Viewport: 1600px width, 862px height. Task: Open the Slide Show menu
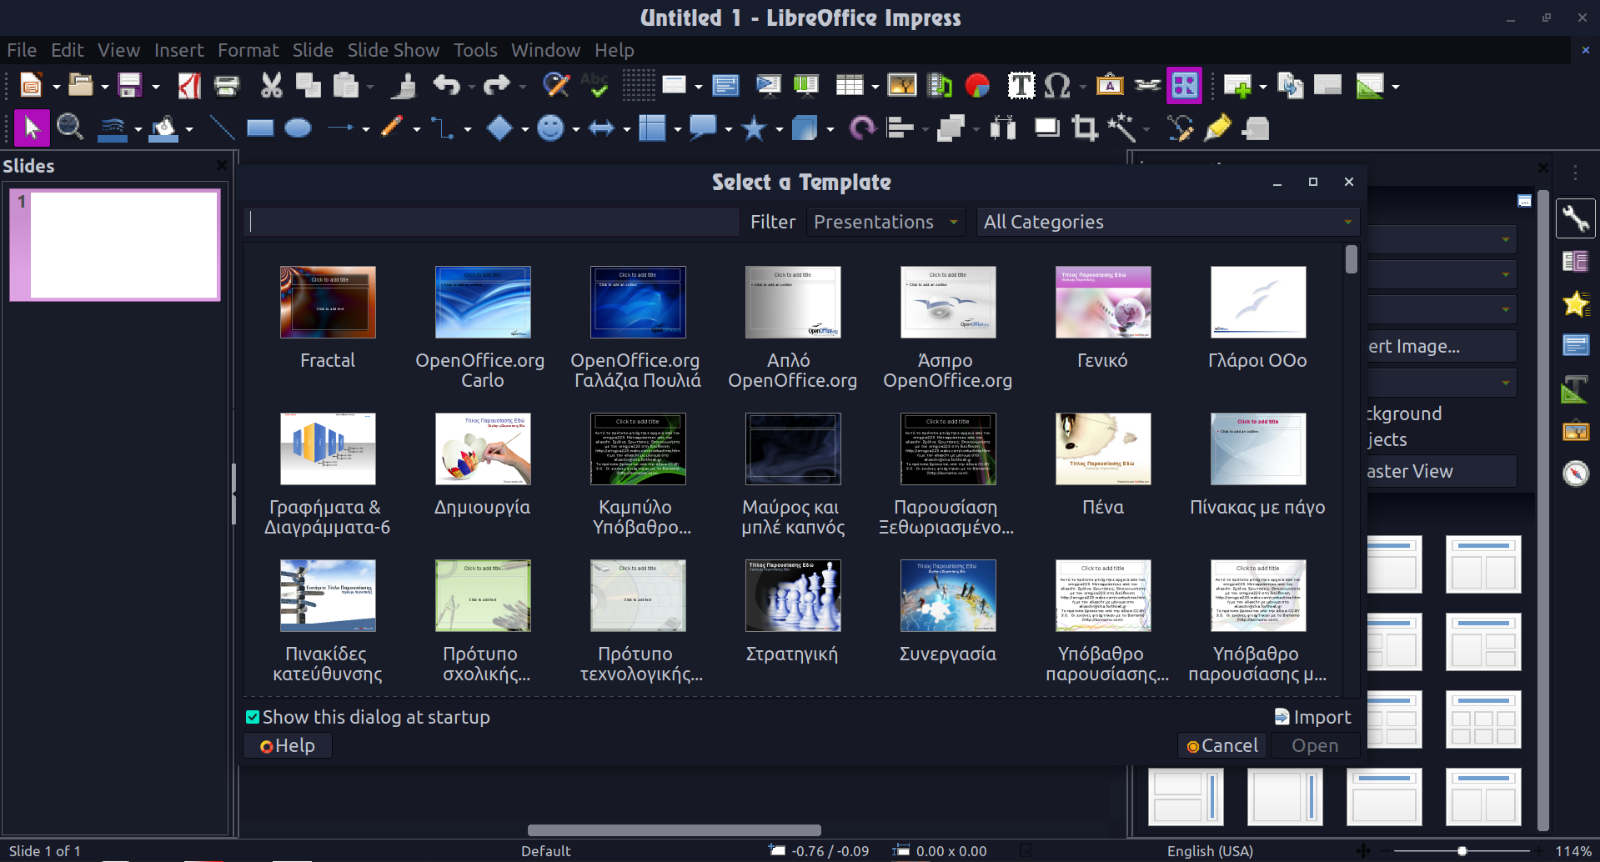(393, 50)
